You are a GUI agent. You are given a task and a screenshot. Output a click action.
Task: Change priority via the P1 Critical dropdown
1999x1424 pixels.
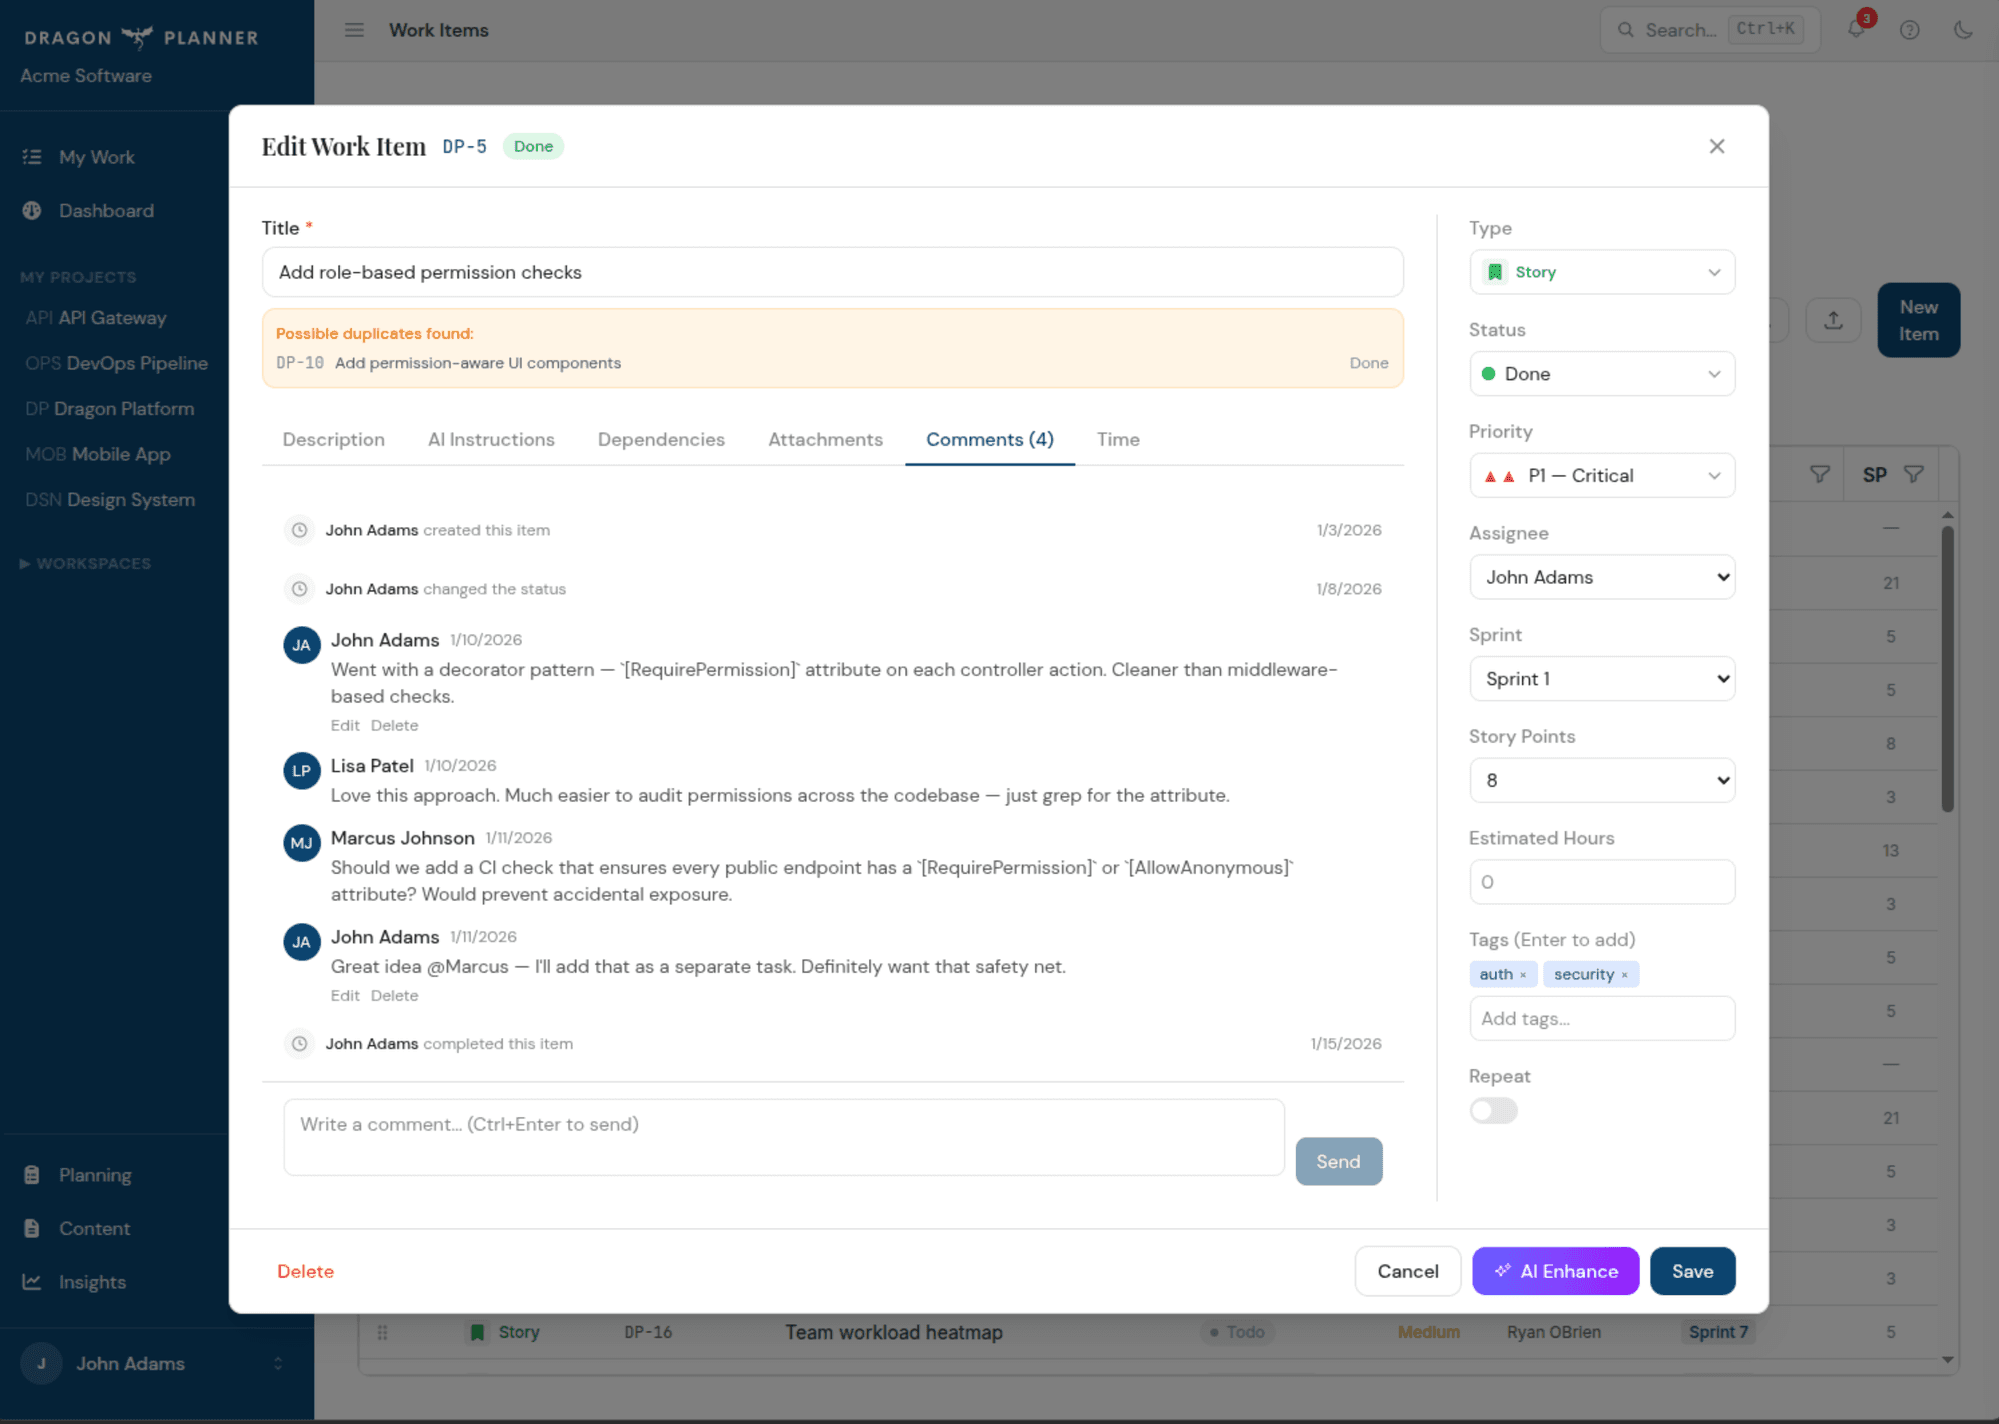(1601, 475)
